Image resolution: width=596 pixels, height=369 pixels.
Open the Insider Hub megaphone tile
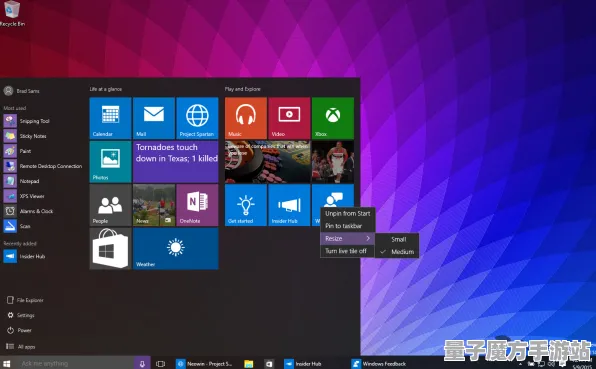pyautogui.click(x=289, y=205)
